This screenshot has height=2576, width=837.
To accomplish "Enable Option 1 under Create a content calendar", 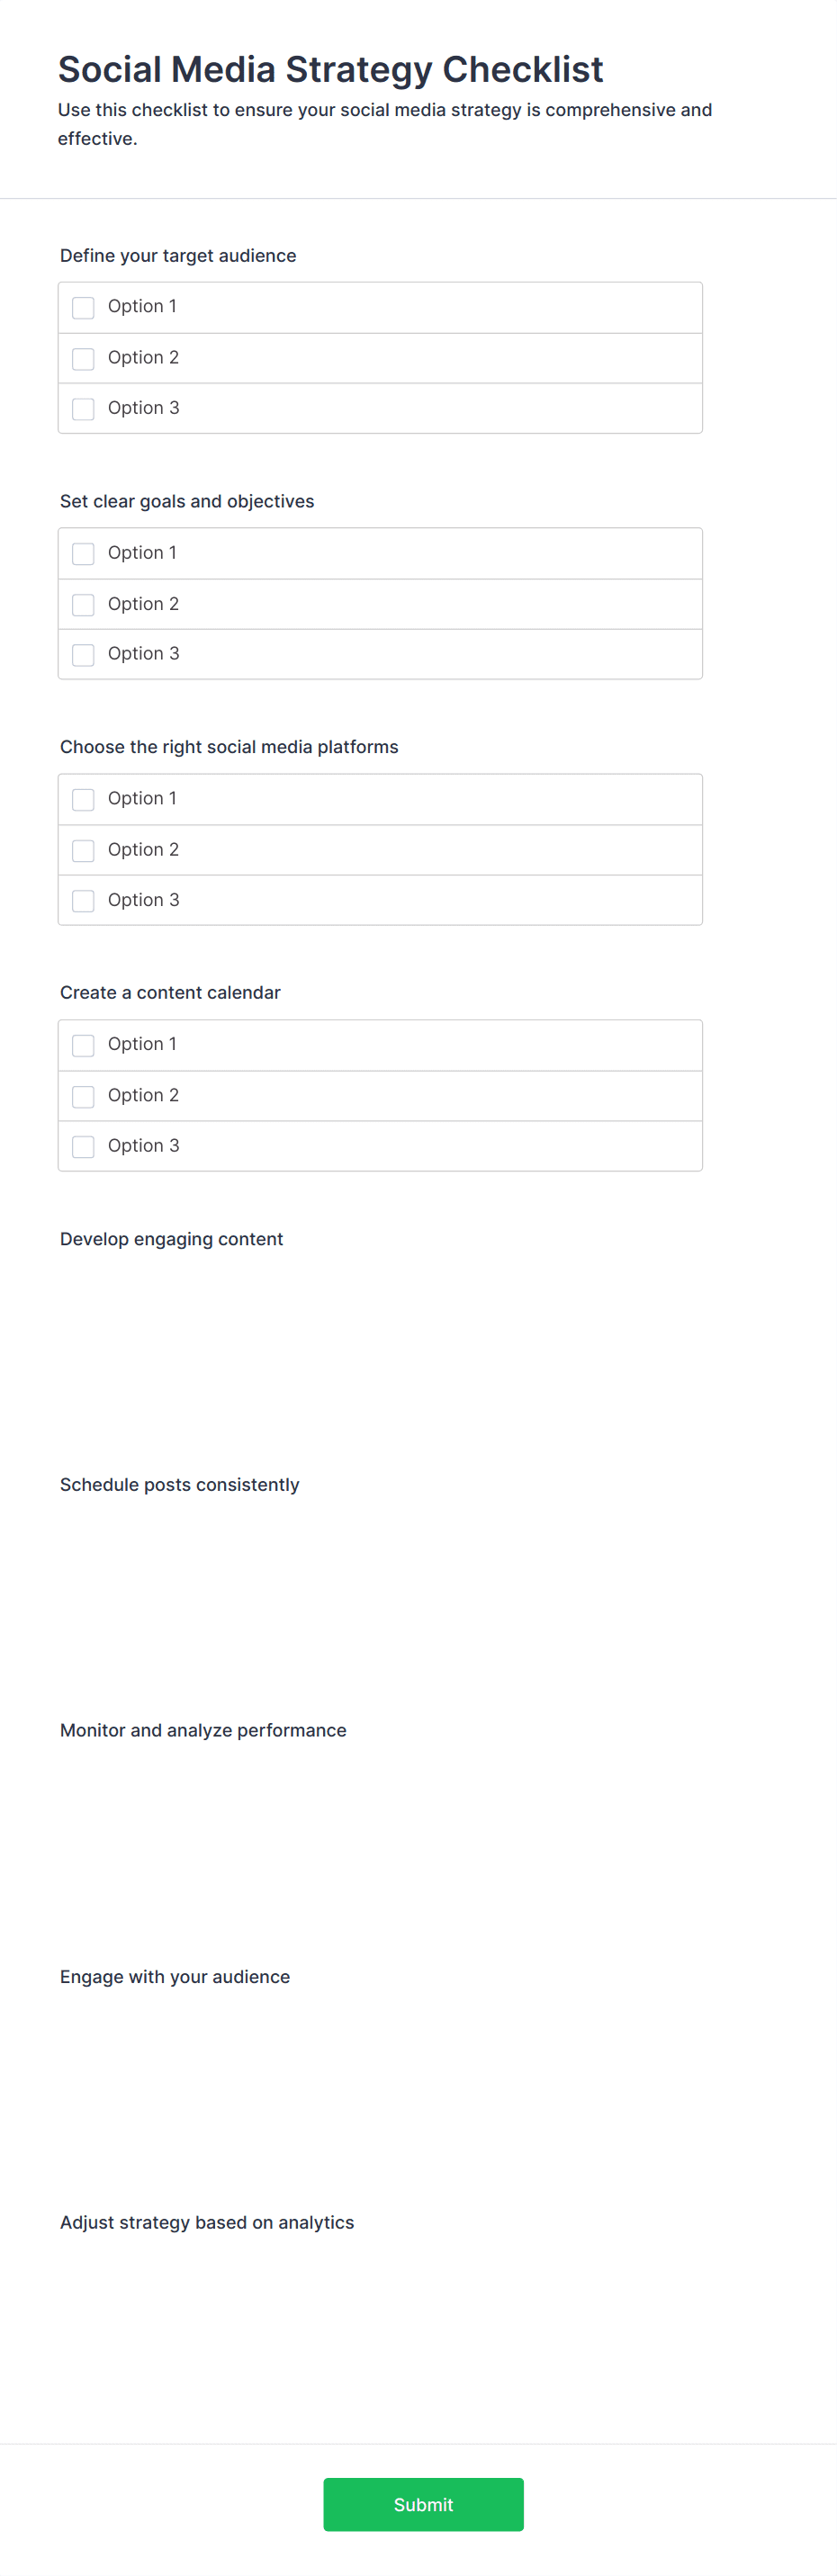I will coord(83,1045).
